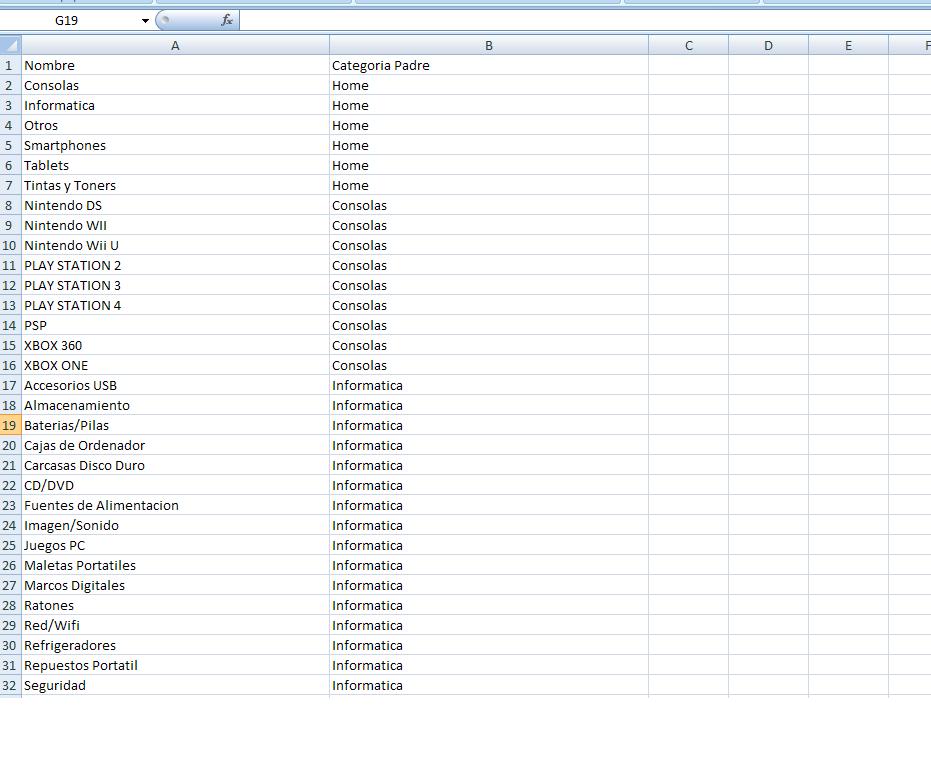Click 'Home' in the Otros row
931x758 pixels.
[x=489, y=125]
